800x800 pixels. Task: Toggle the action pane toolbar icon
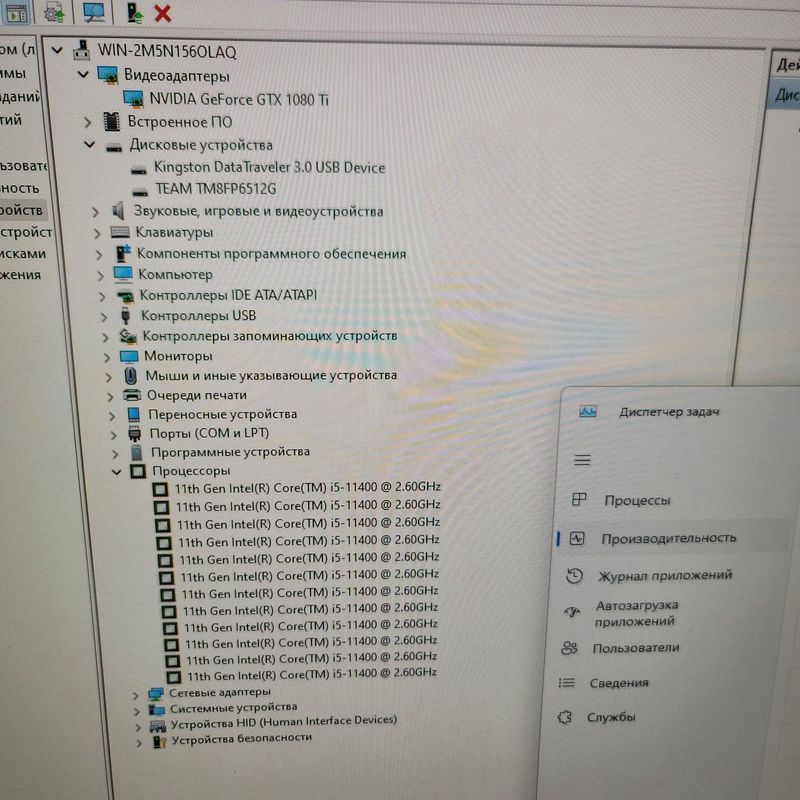click(x=17, y=12)
